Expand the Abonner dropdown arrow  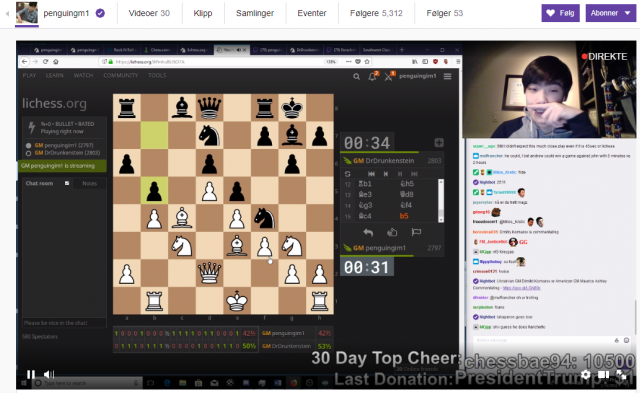(627, 13)
